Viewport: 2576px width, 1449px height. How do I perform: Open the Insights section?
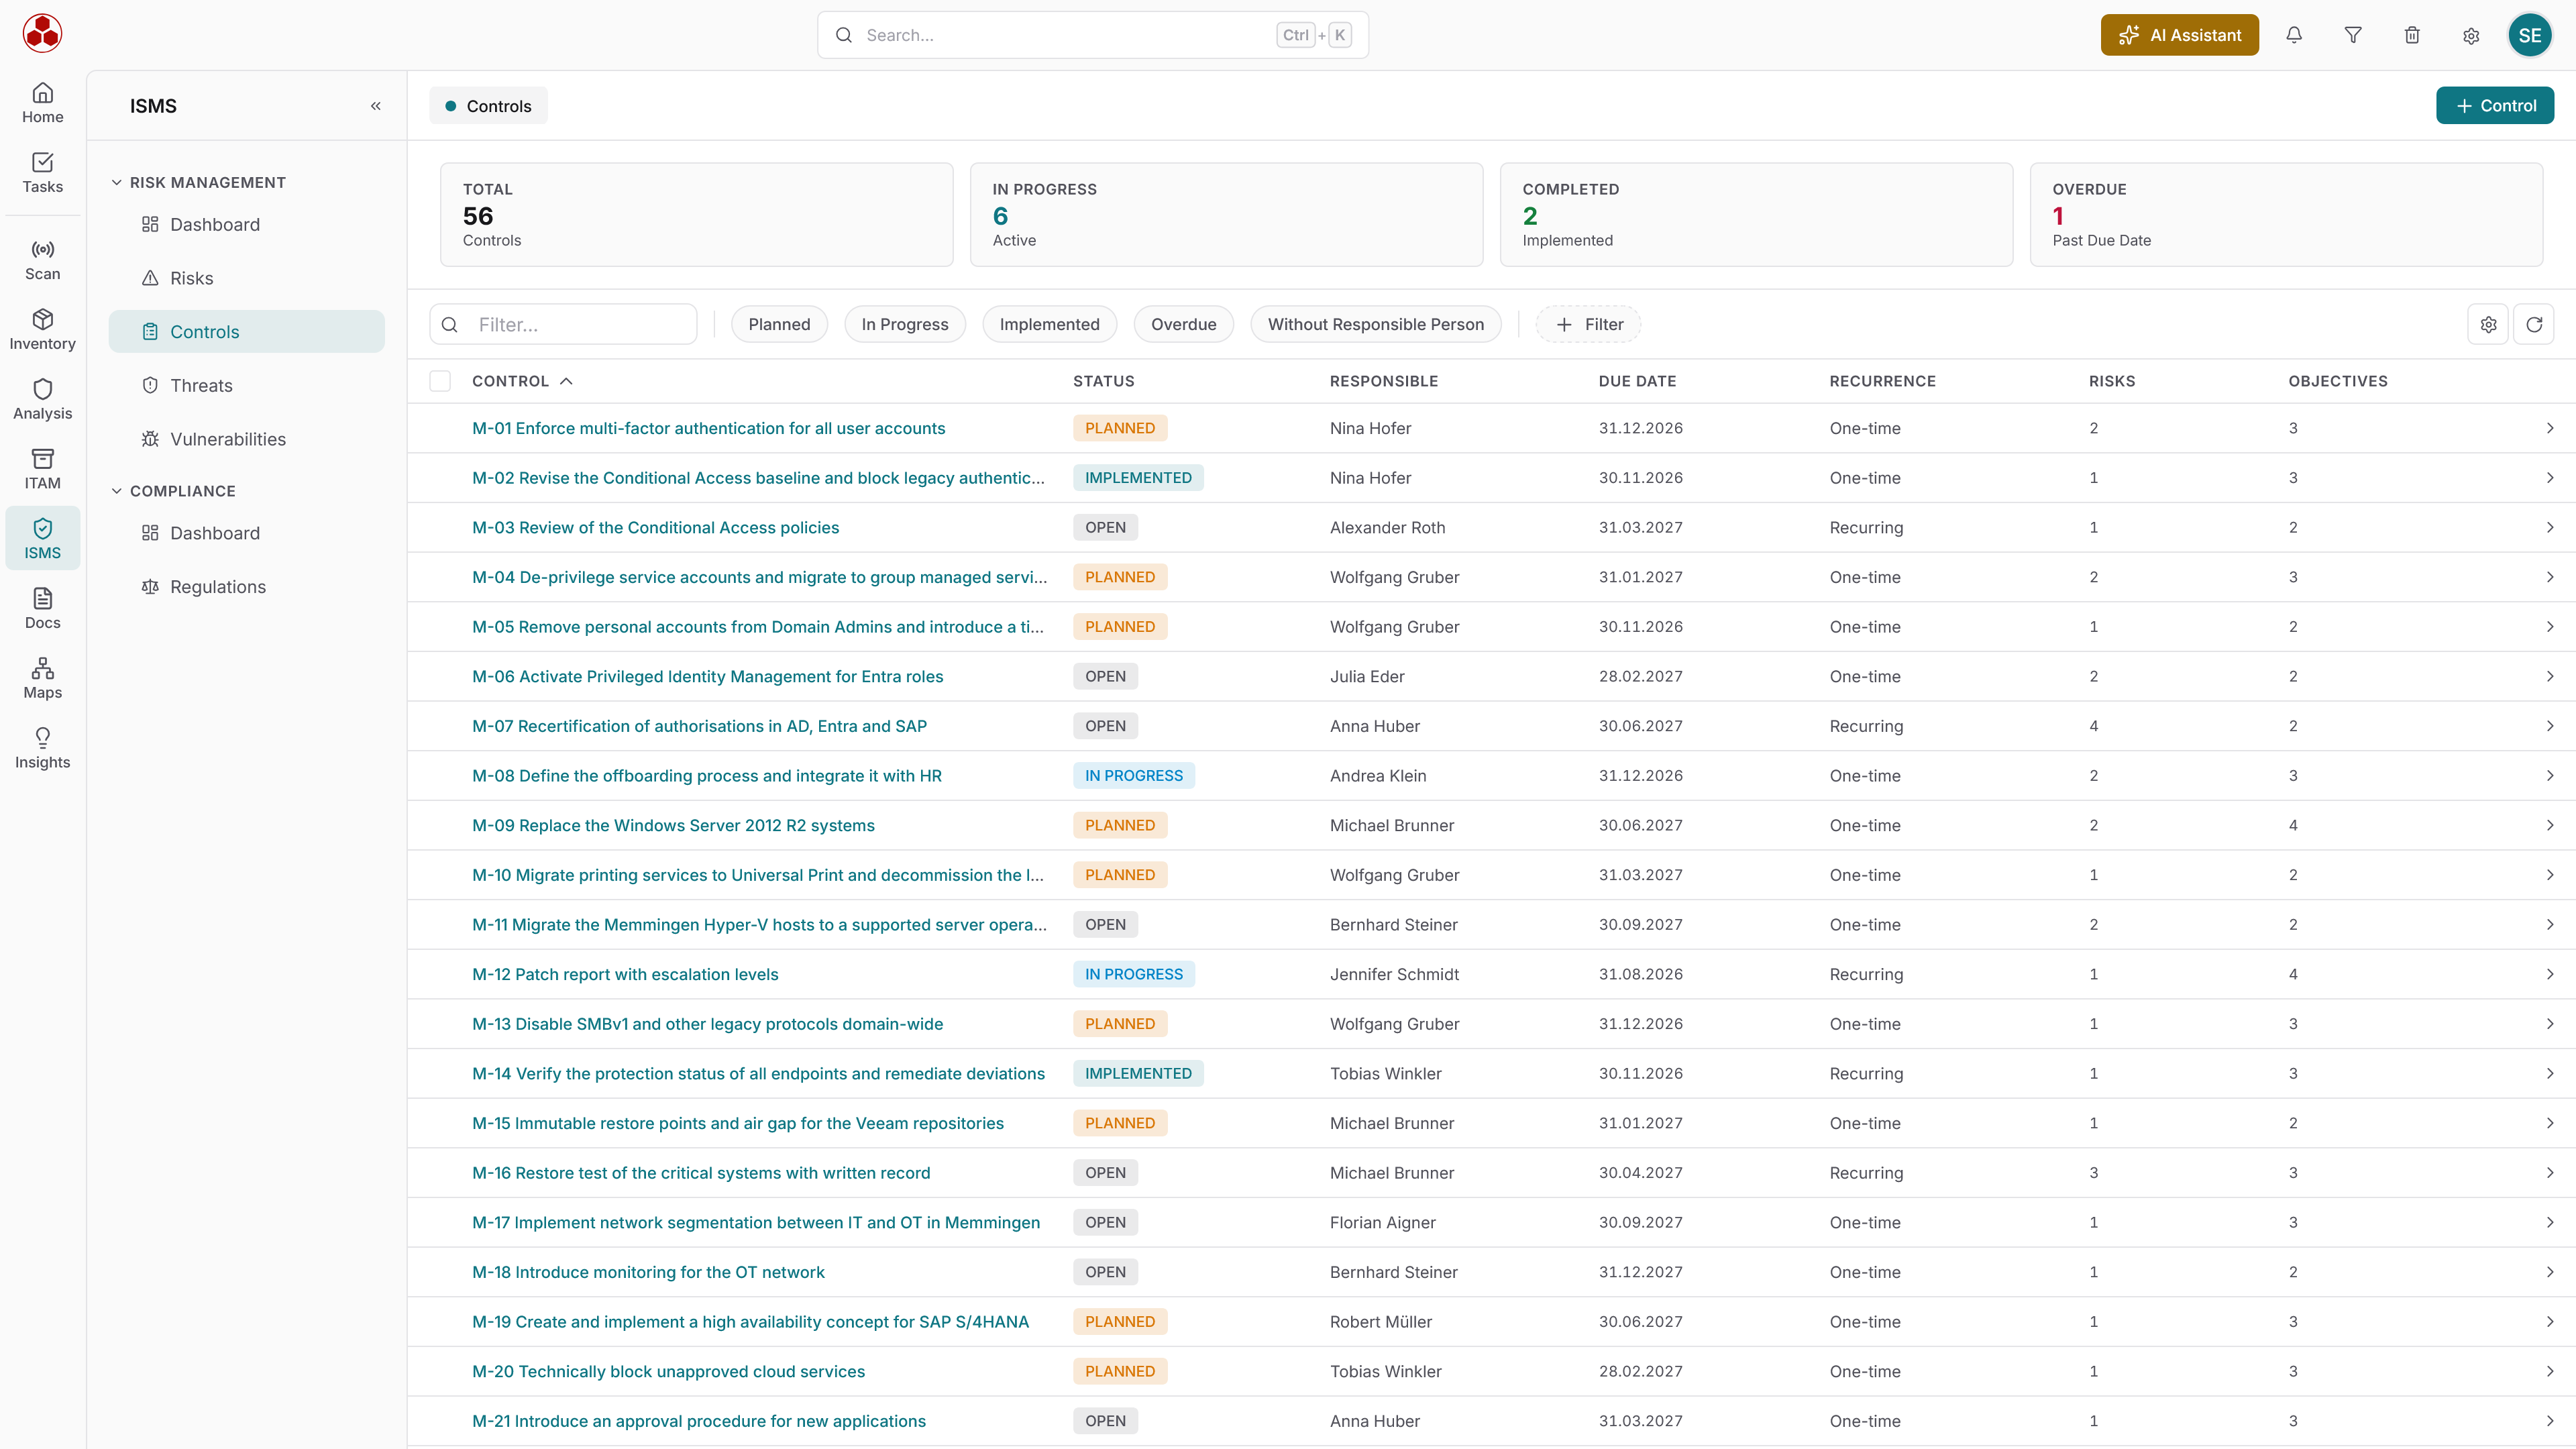coord(42,748)
